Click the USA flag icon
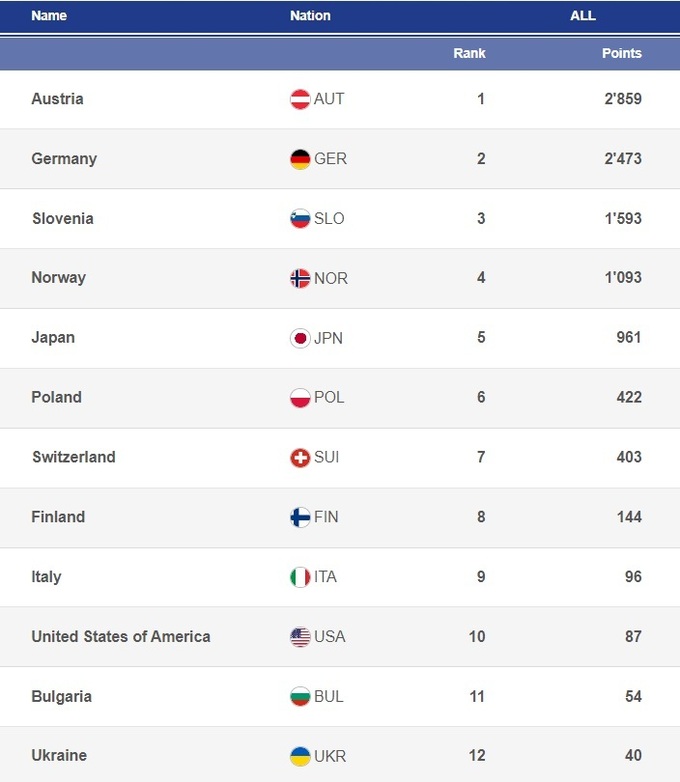Screen dimensions: 680x782 coord(300,637)
